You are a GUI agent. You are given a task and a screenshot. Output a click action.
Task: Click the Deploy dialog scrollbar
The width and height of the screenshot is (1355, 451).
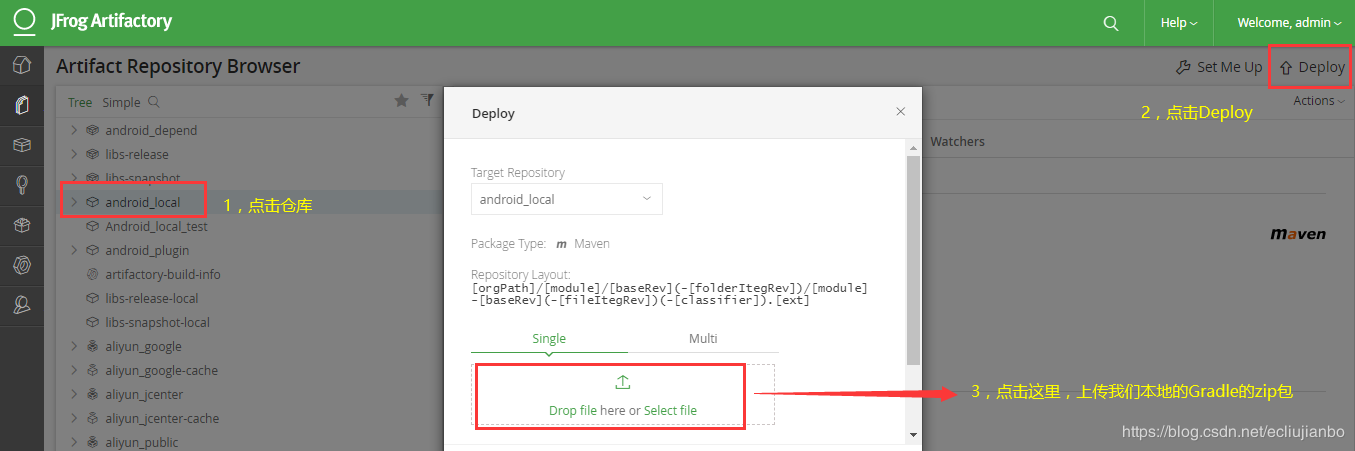click(913, 260)
